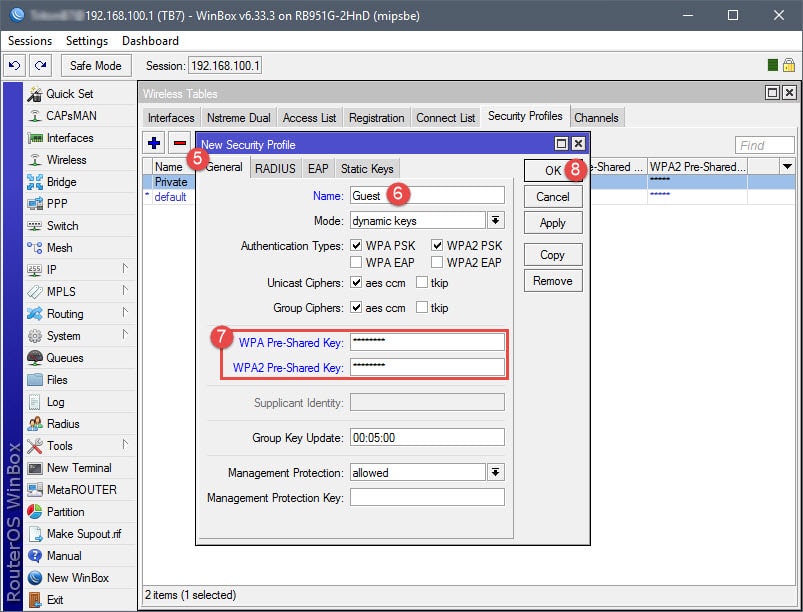The image size is (803, 612).
Task: Enable the WPA EAP checkbox
Action: [x=356, y=263]
